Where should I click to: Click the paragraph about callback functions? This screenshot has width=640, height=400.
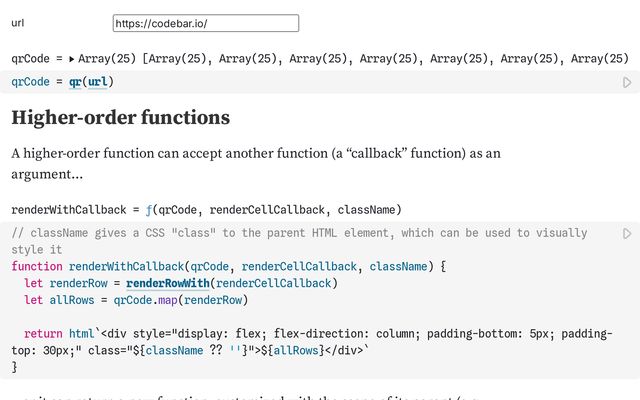[256, 164]
